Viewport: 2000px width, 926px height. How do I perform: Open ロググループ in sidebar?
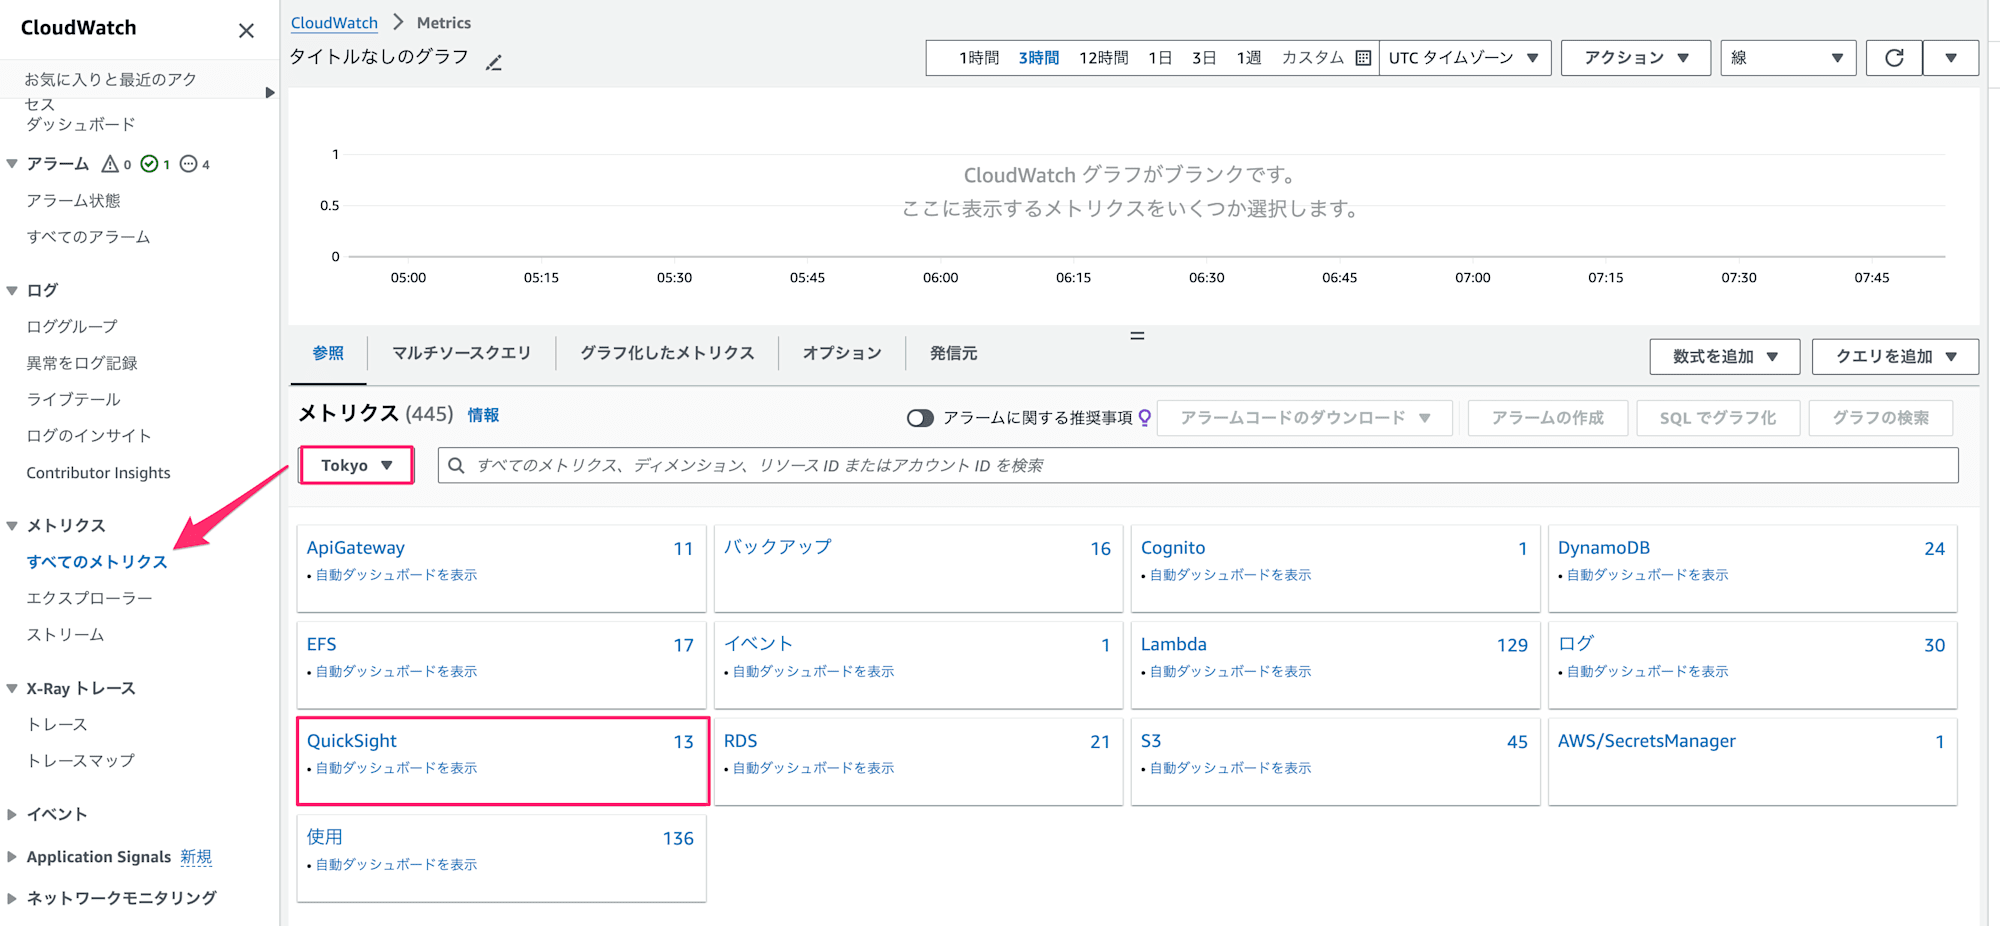tap(72, 327)
